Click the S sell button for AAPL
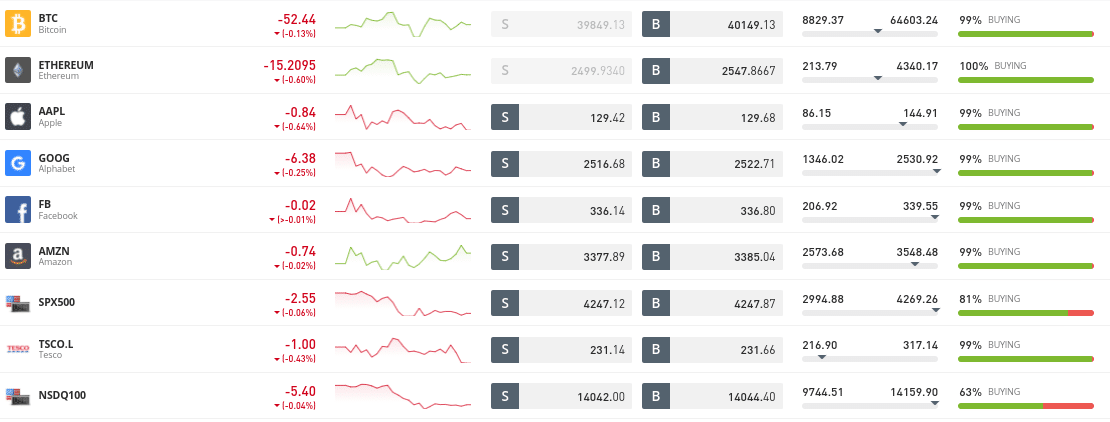The image size is (1110, 422). (505, 118)
